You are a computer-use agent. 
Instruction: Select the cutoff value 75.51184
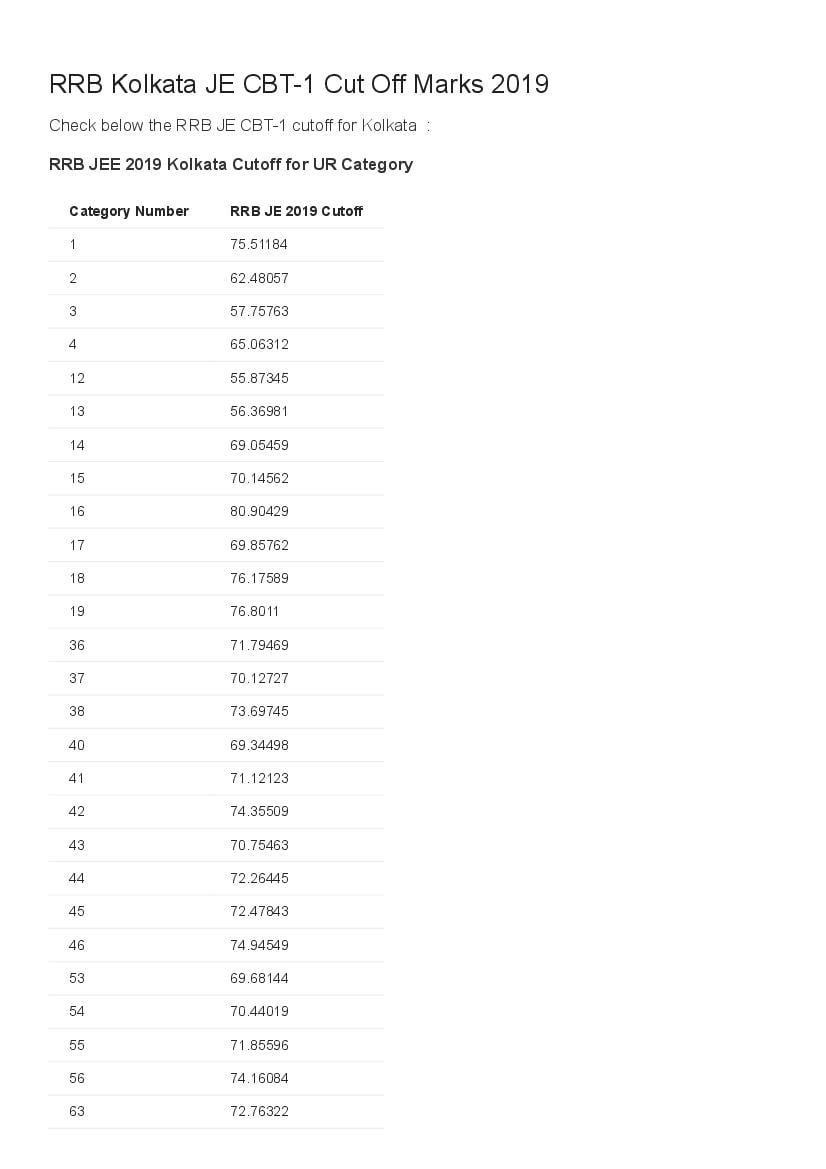[x=259, y=244]
